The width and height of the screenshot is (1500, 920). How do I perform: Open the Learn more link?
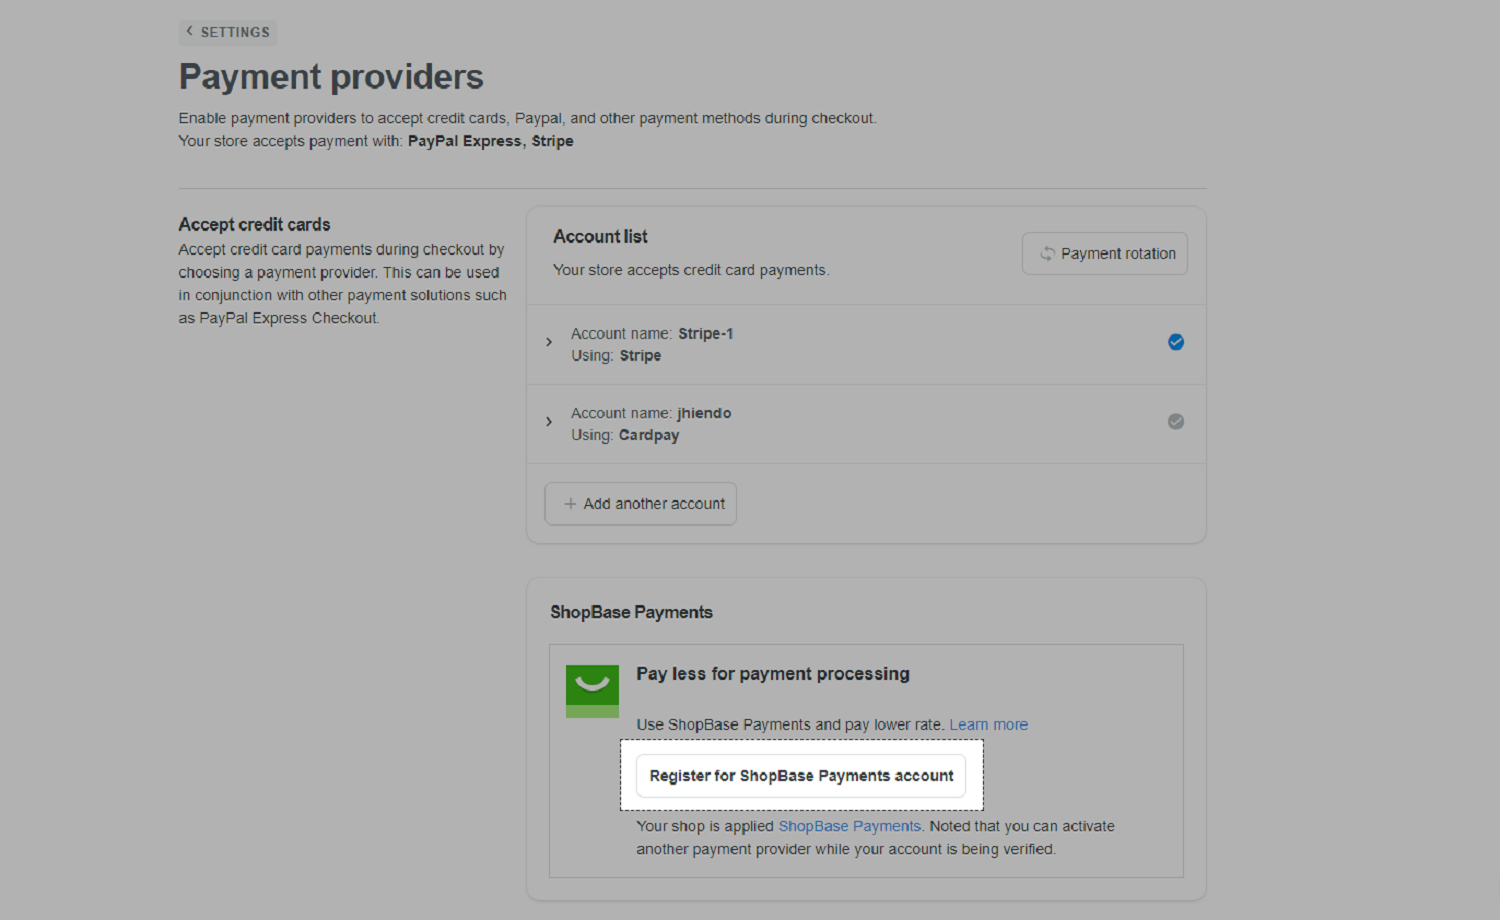[988, 725]
